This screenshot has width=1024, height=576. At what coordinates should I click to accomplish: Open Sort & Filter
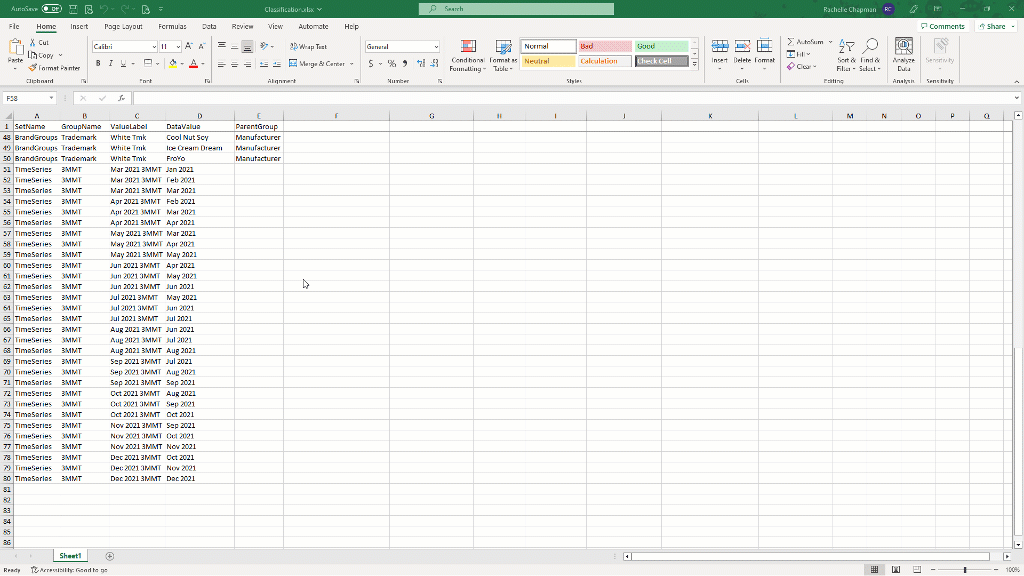click(x=846, y=56)
